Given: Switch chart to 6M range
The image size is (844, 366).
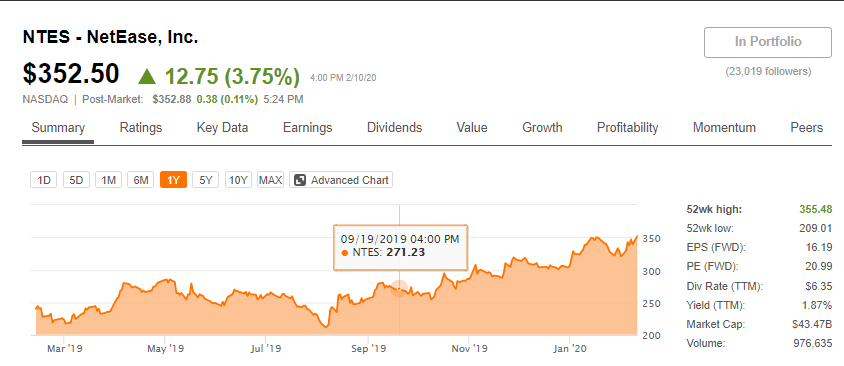Looking at the screenshot, I should point(141,180).
